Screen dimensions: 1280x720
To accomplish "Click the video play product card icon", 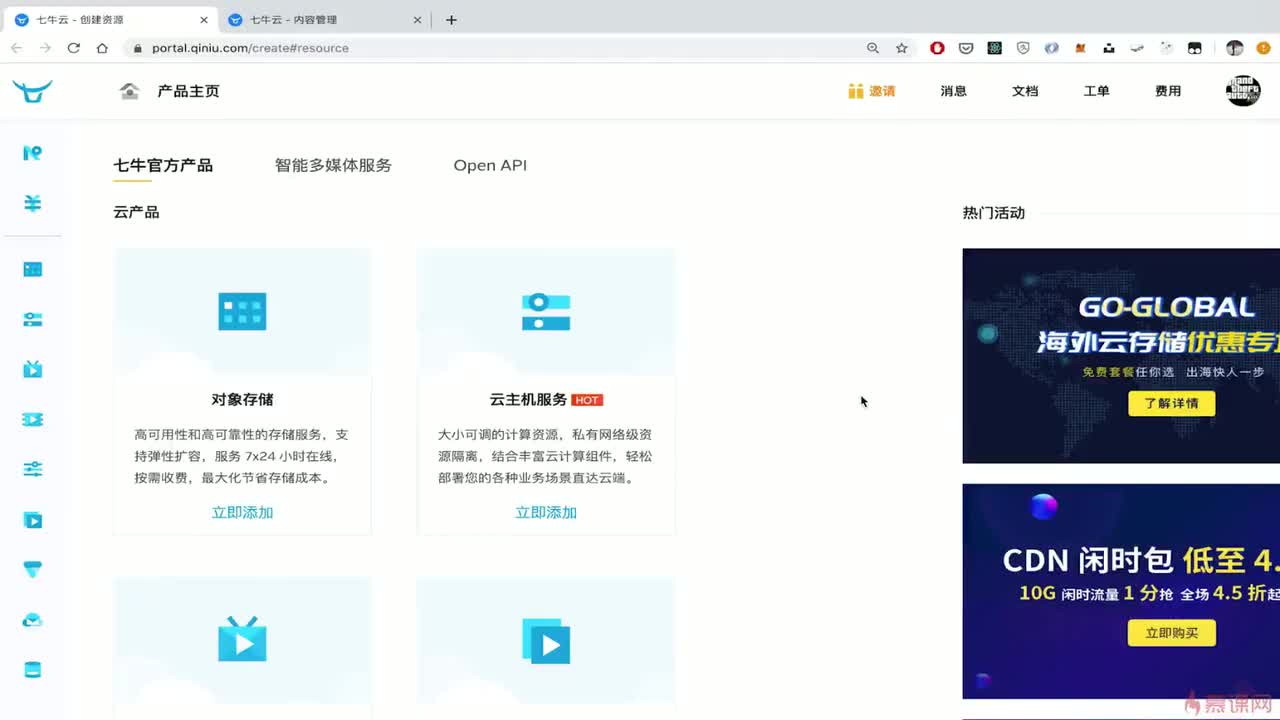I will [546, 641].
